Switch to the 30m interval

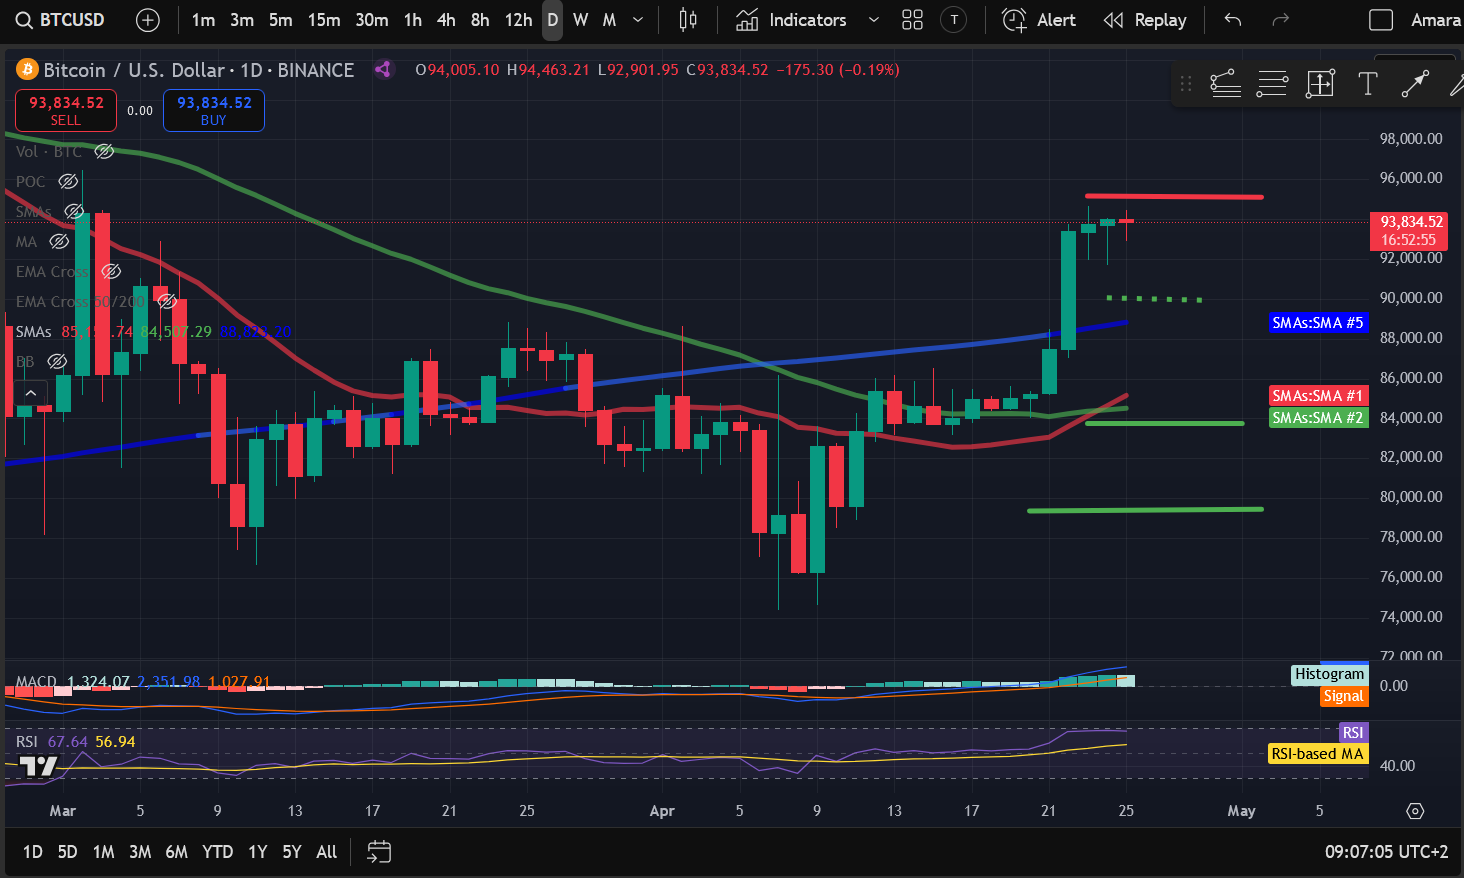pyautogui.click(x=372, y=20)
